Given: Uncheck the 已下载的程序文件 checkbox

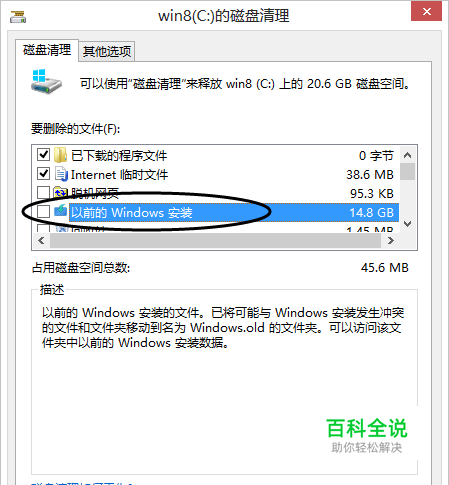Looking at the screenshot, I should 43,154.
